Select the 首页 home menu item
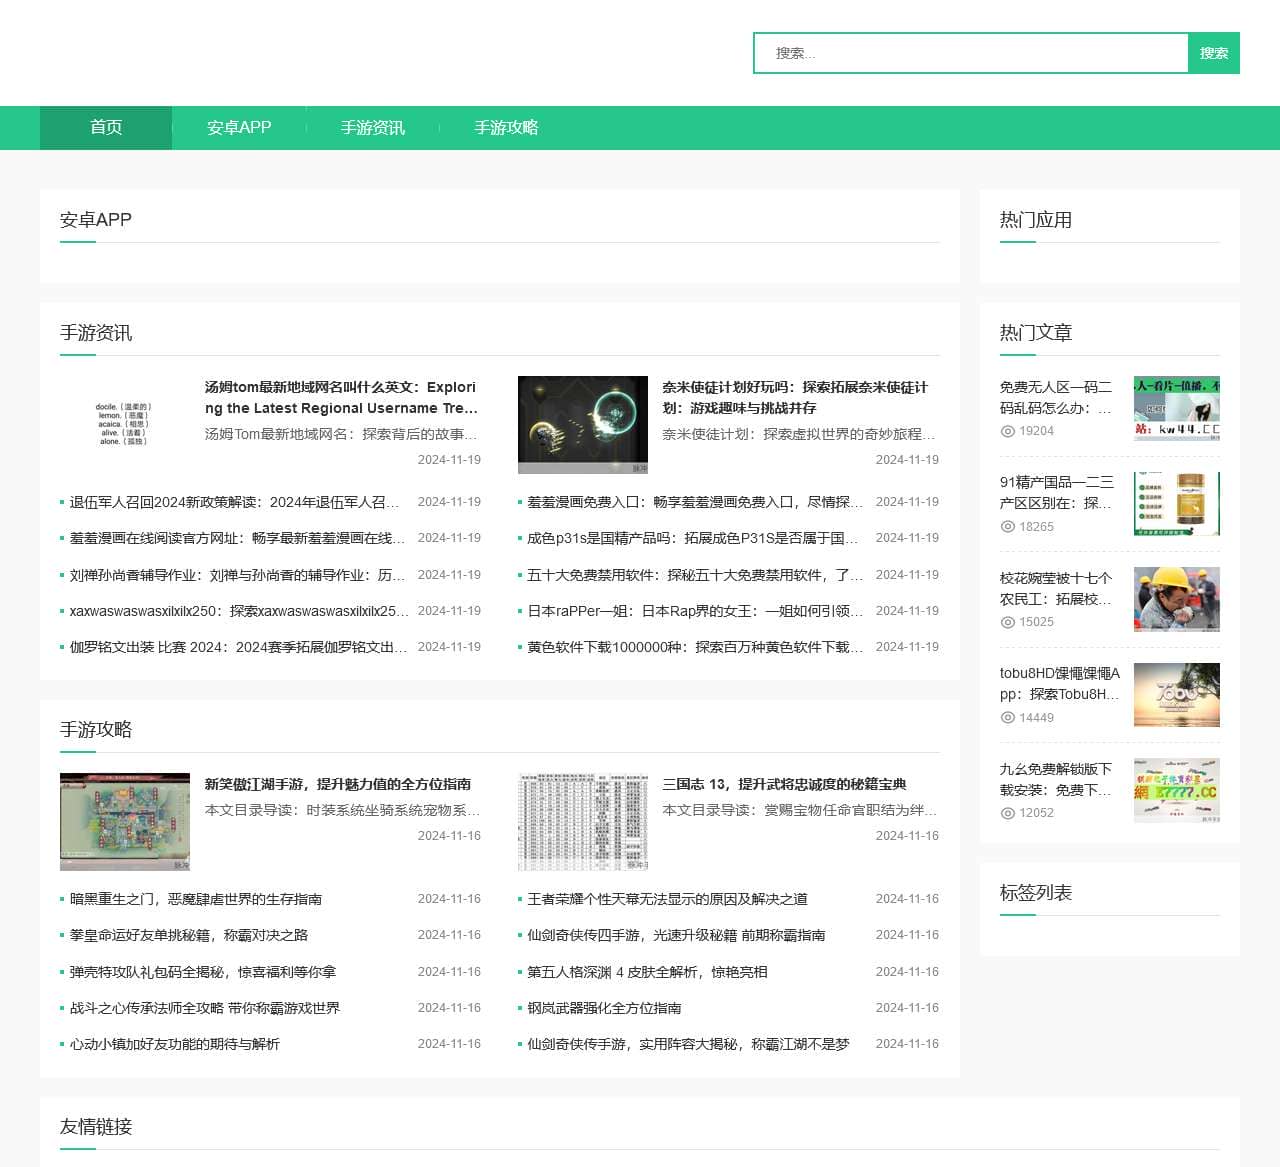Viewport: 1280px width, 1167px height. 104,127
